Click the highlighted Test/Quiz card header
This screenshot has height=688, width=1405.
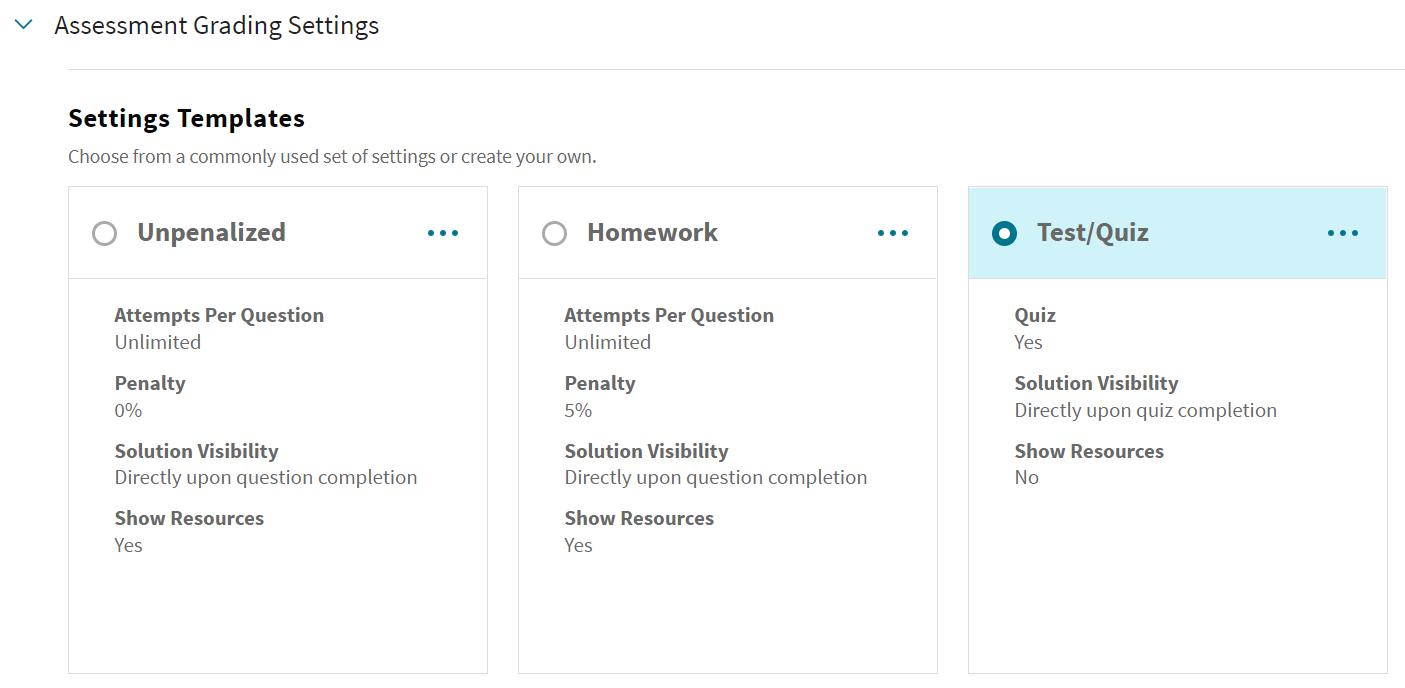coord(1177,232)
